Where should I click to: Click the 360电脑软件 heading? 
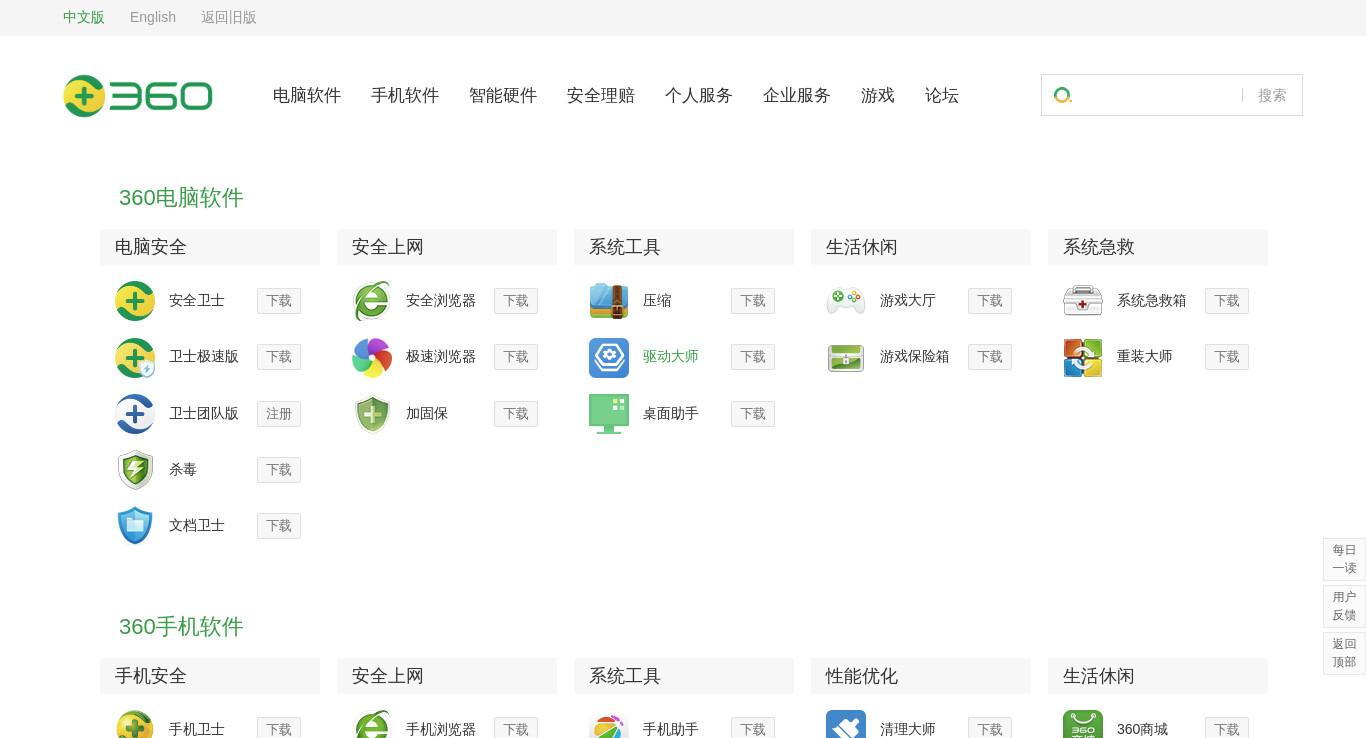181,198
